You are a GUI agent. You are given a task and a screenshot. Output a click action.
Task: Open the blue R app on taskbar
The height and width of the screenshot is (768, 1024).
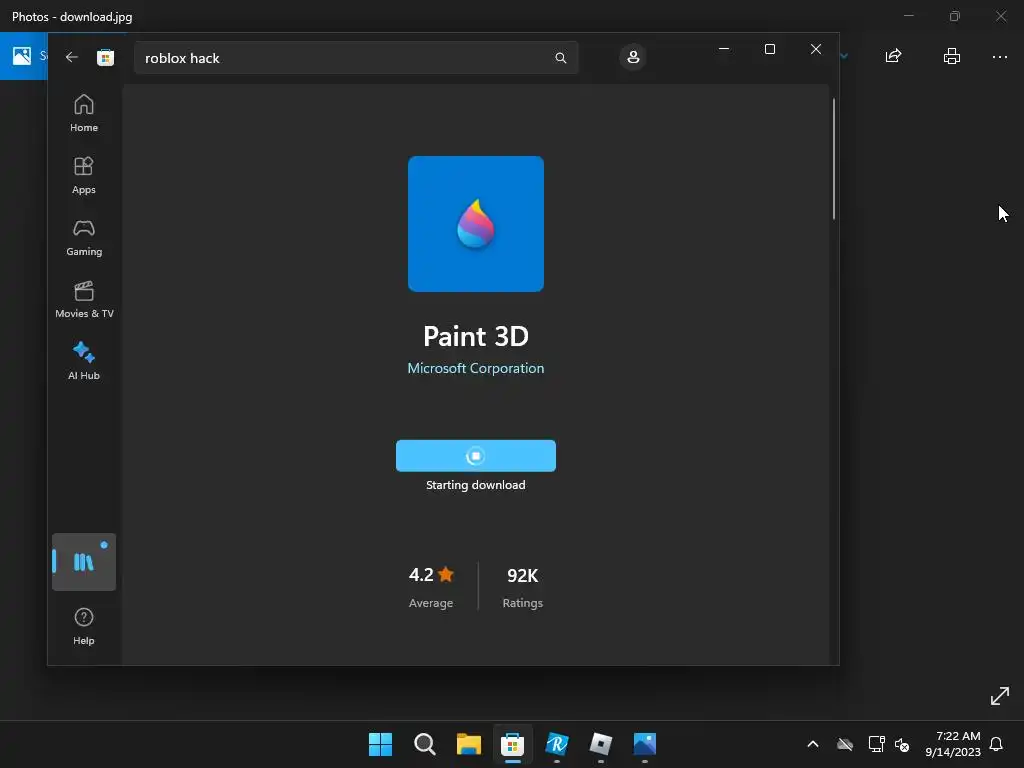(556, 744)
